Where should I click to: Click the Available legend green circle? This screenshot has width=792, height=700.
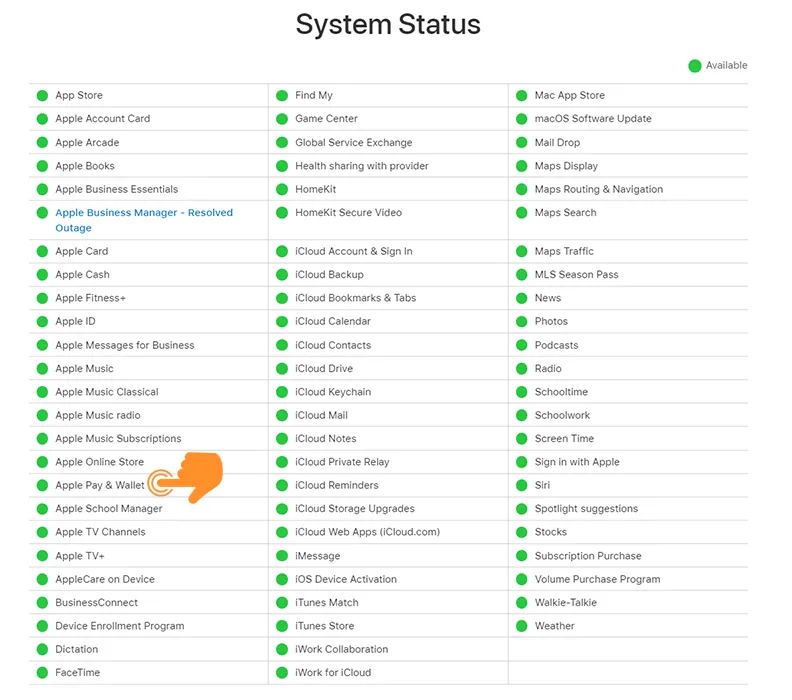click(695, 66)
